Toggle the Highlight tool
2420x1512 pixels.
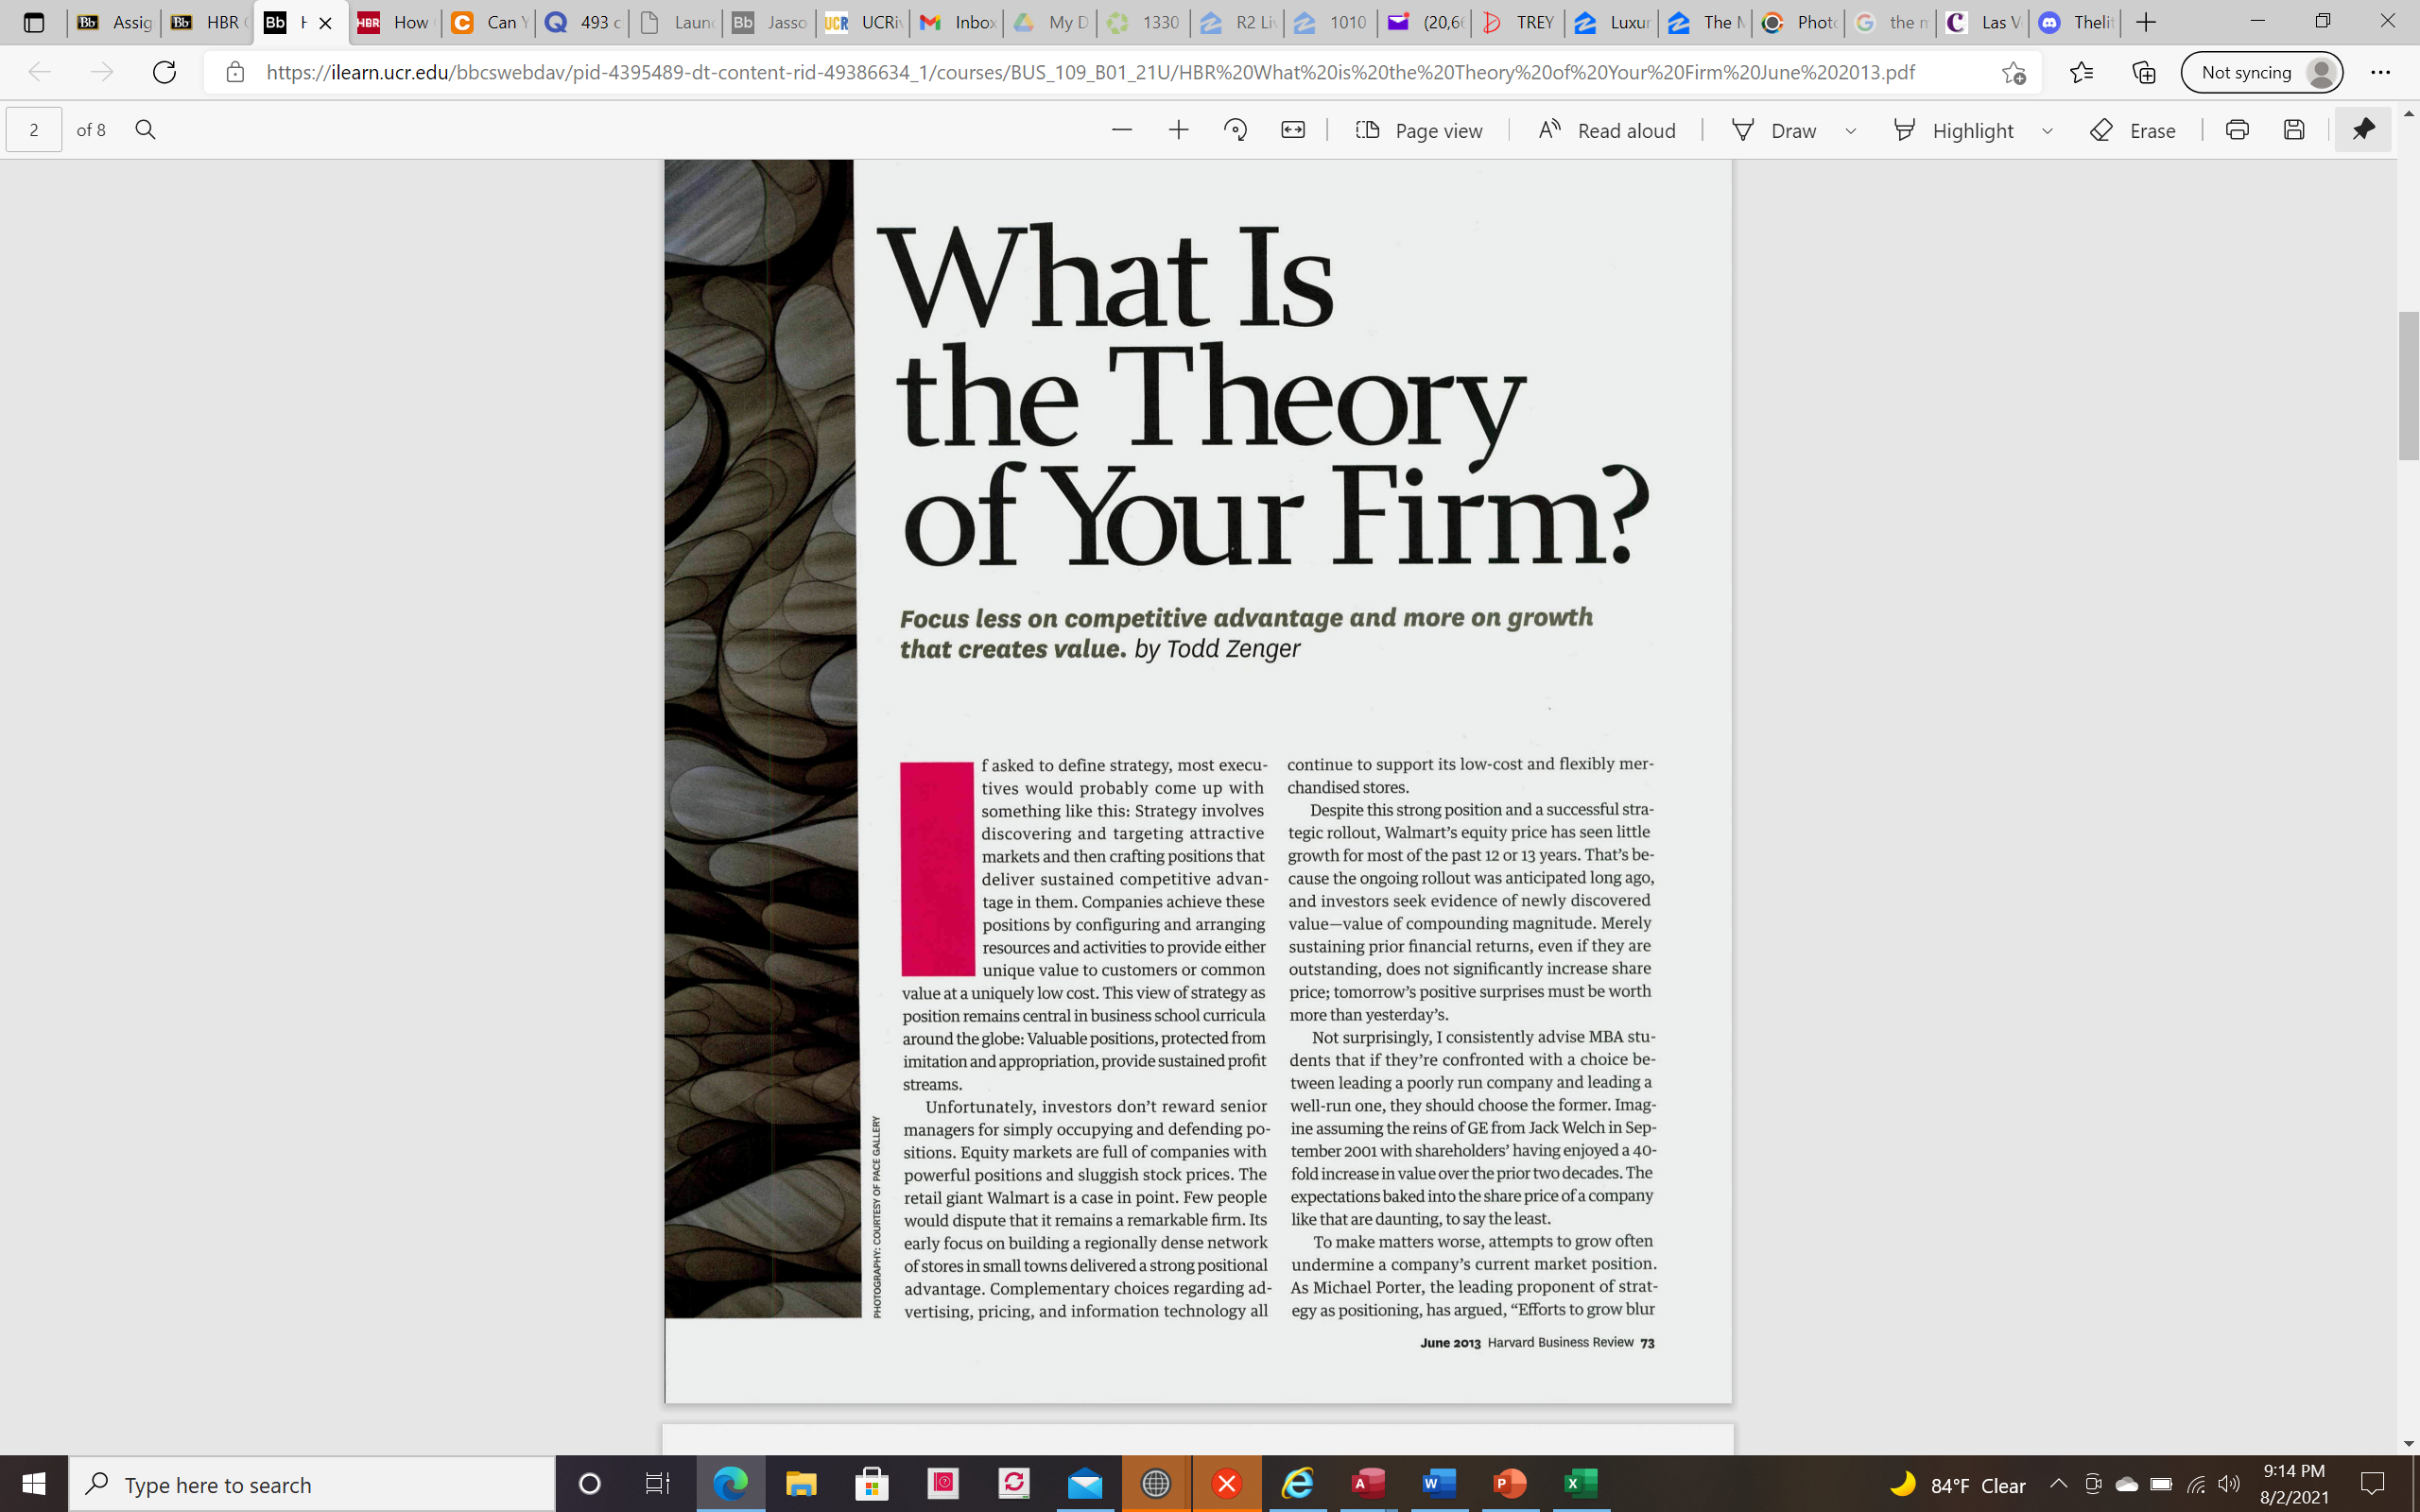(x=1953, y=130)
